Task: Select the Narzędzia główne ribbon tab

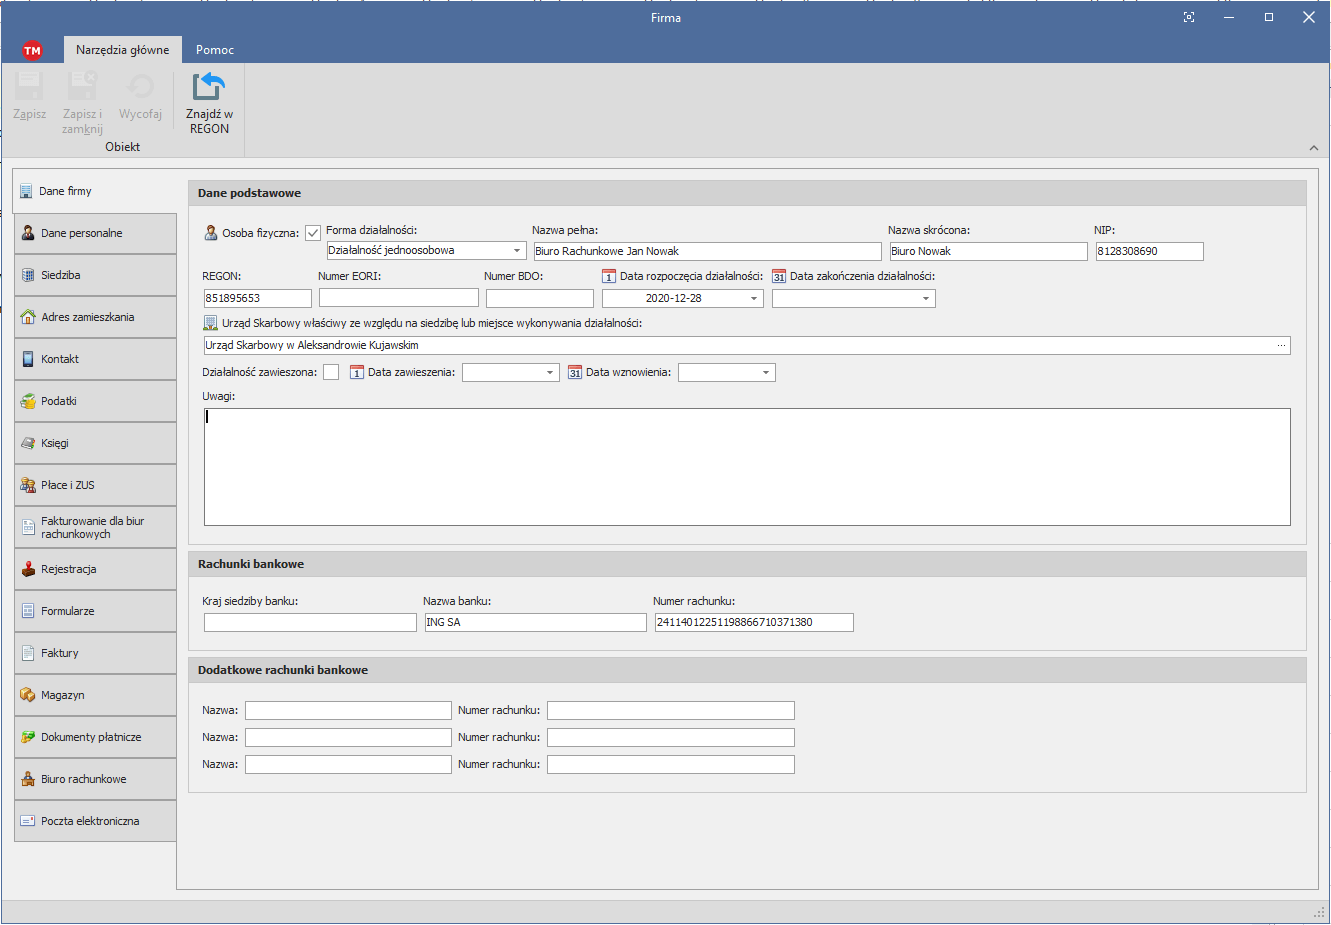Action: (122, 50)
